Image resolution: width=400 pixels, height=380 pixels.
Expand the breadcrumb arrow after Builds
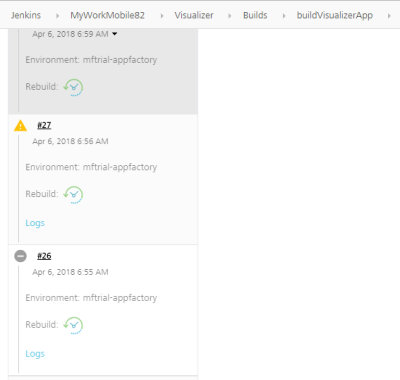(x=284, y=16)
